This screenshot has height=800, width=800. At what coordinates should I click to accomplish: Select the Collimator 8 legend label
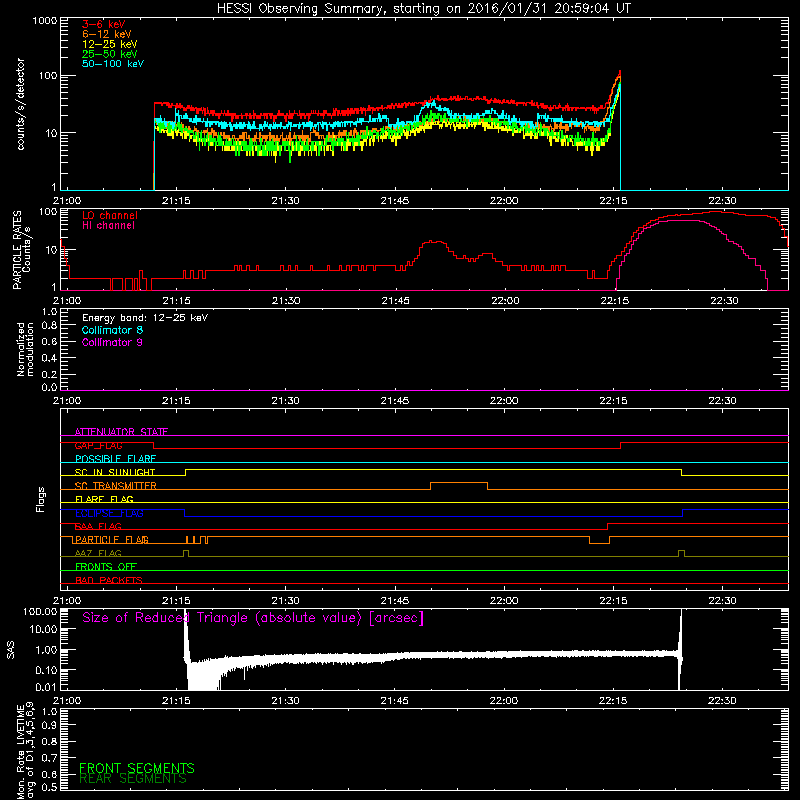pyautogui.click(x=112, y=330)
